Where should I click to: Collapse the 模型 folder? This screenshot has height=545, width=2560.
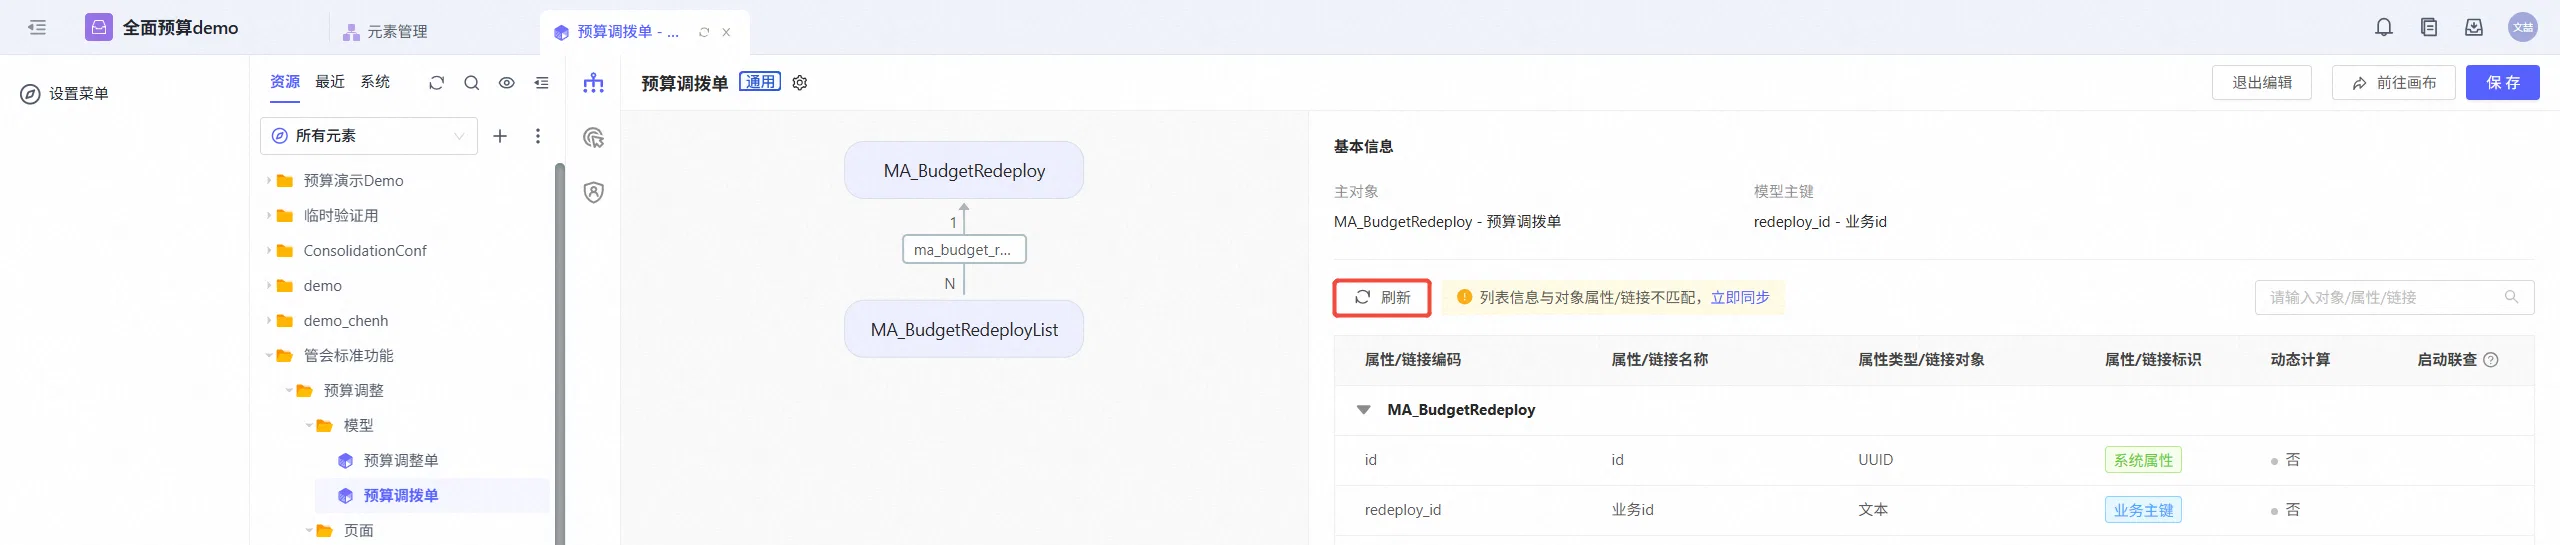pos(309,426)
